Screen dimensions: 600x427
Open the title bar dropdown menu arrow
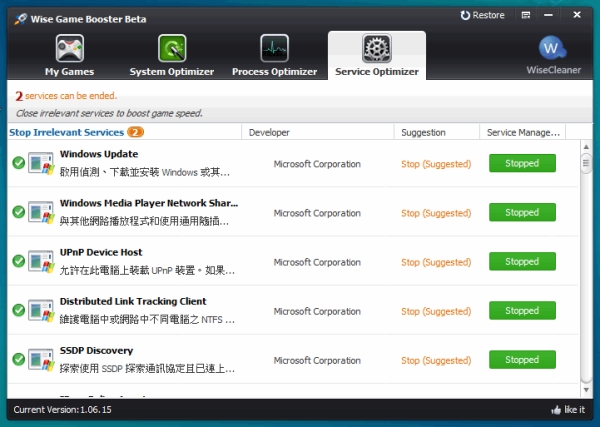point(526,15)
